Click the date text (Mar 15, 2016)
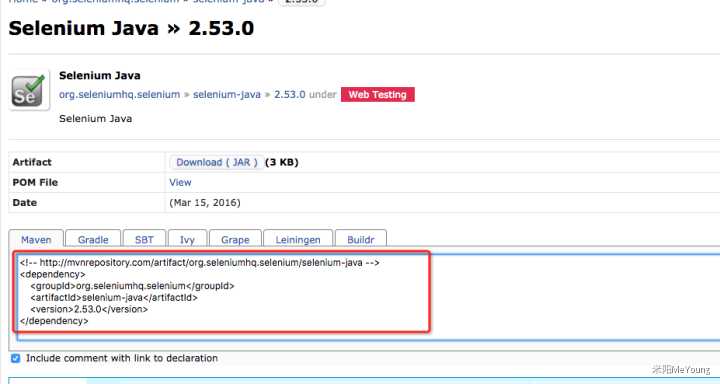 coord(205,203)
